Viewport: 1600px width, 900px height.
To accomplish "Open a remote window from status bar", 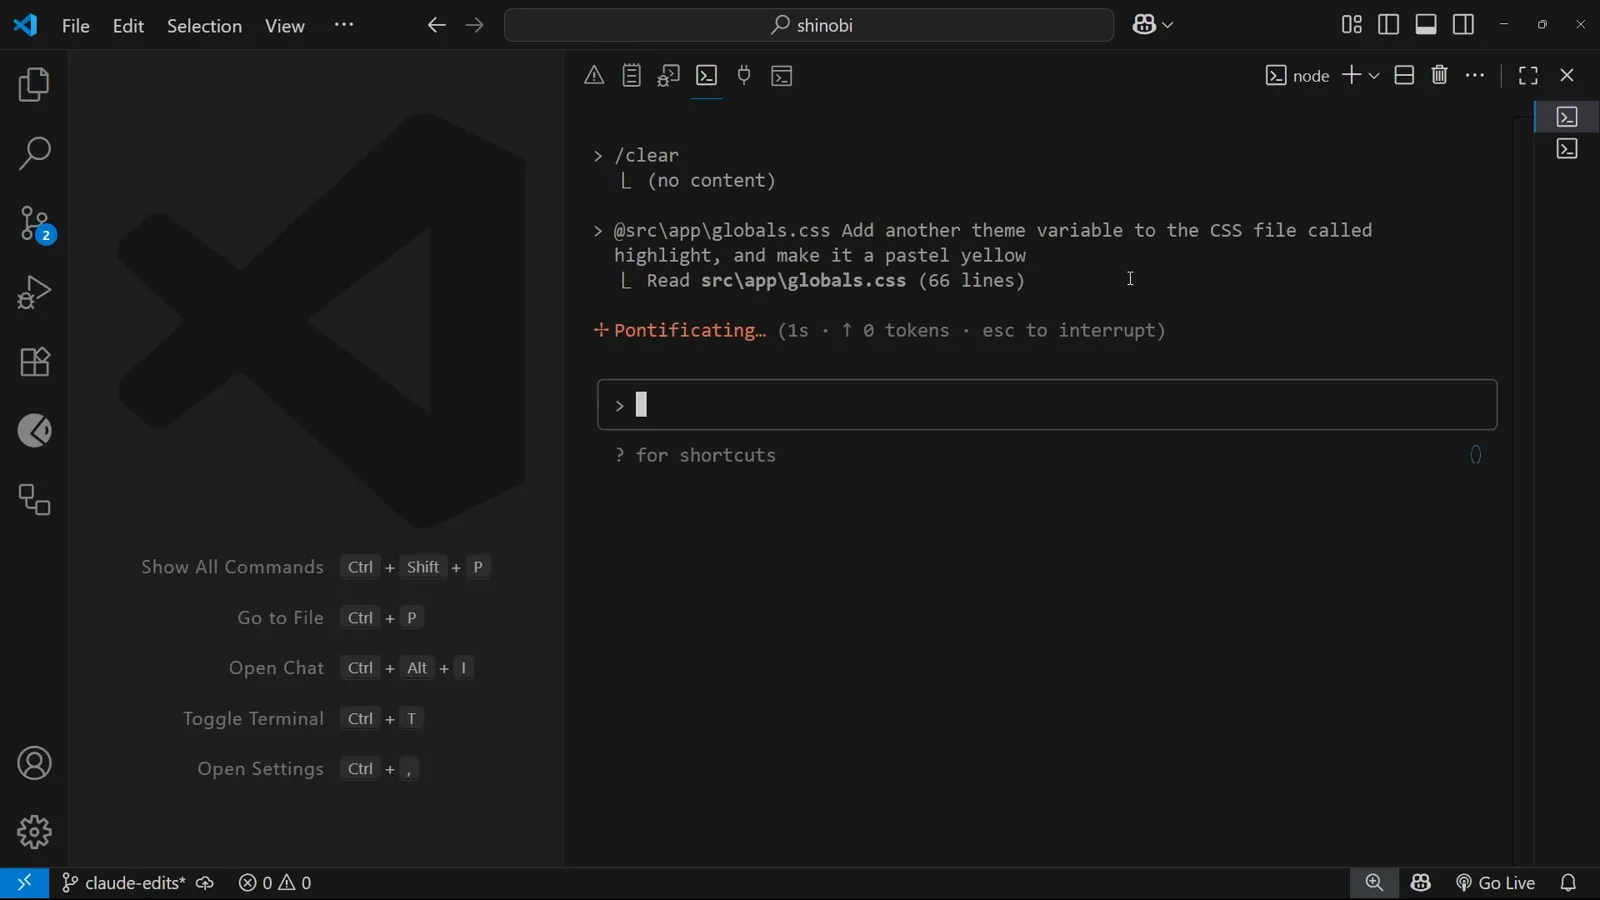I will (24, 883).
